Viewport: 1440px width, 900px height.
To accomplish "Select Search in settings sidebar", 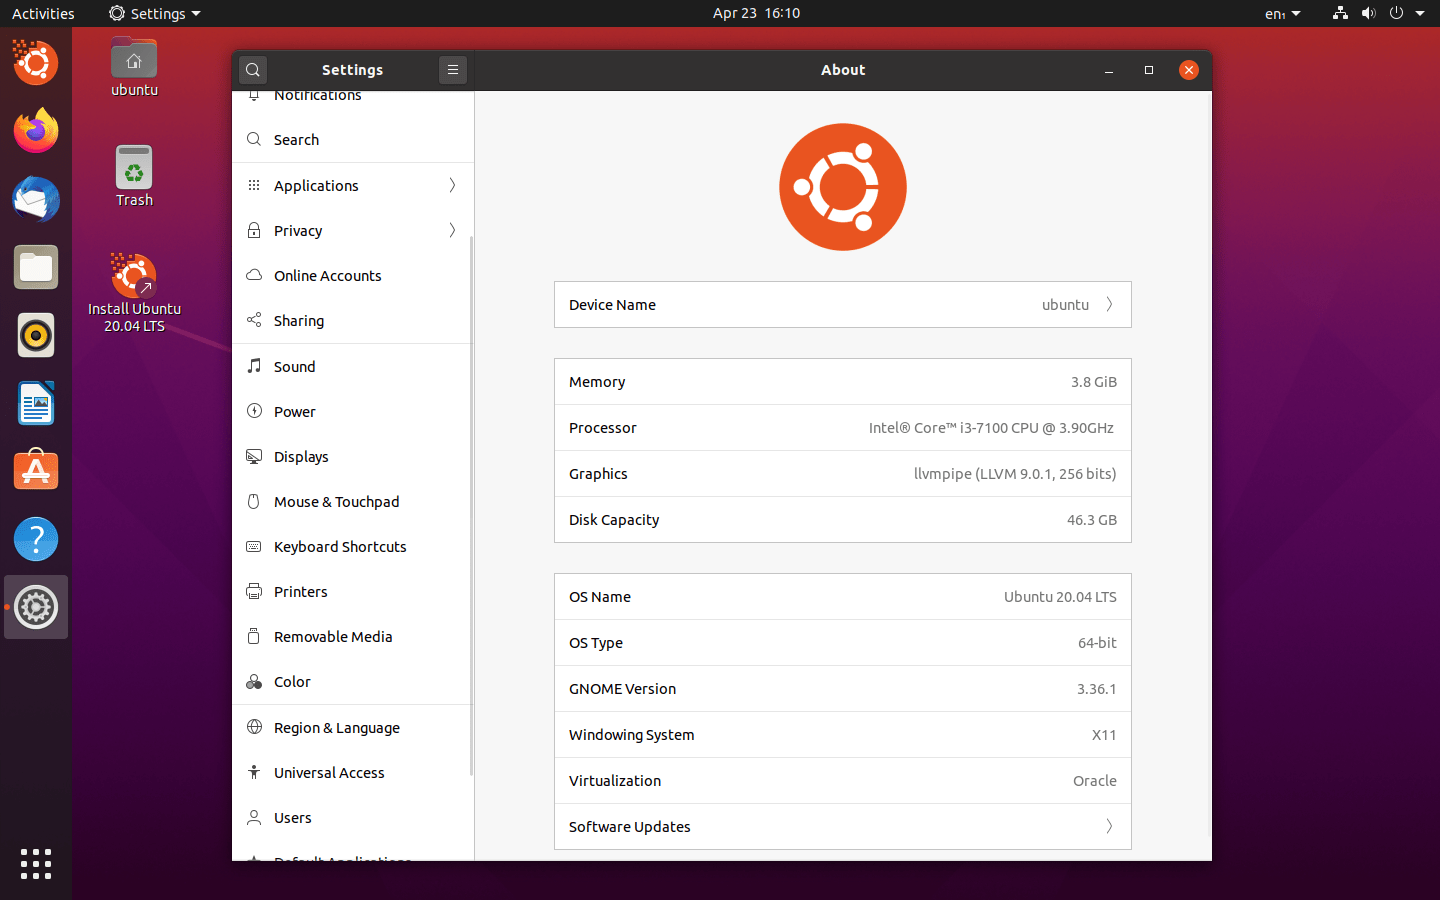I will (x=353, y=139).
